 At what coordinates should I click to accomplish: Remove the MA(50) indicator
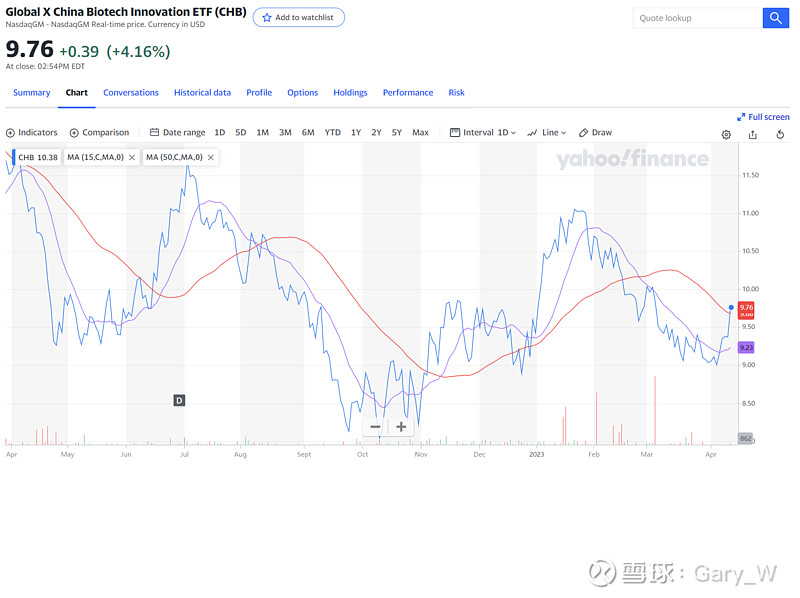210,157
